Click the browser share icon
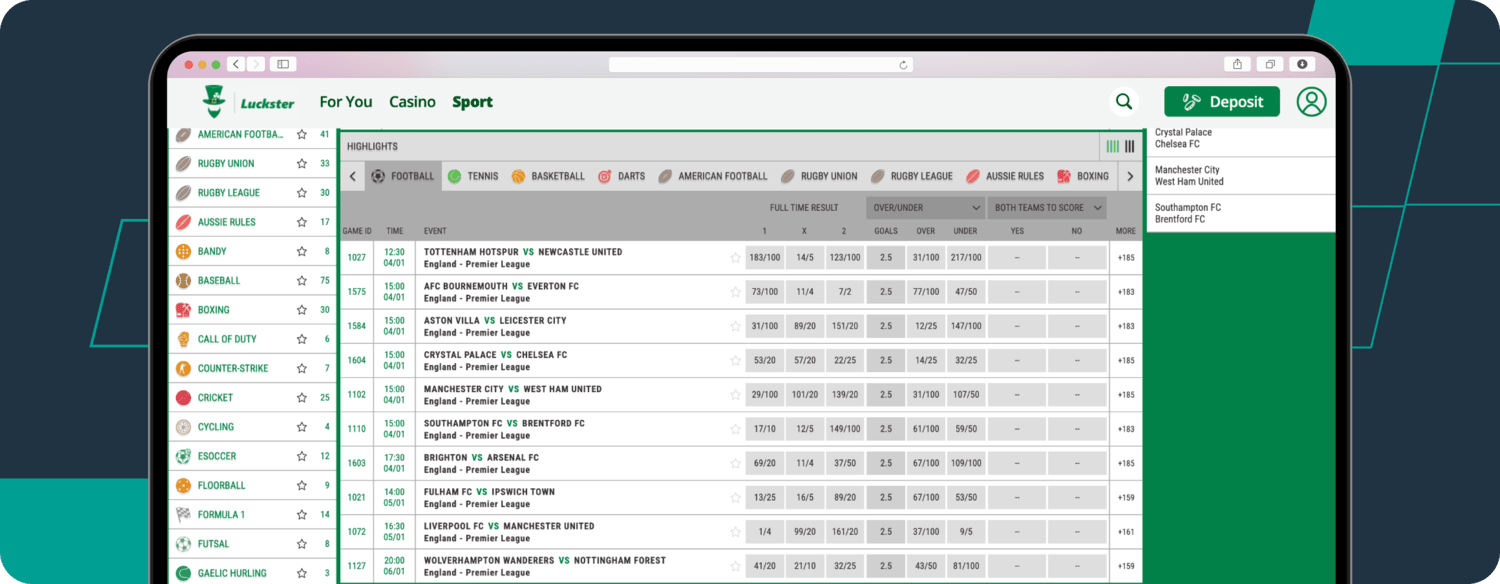This screenshot has width=1500, height=584. [x=1238, y=64]
